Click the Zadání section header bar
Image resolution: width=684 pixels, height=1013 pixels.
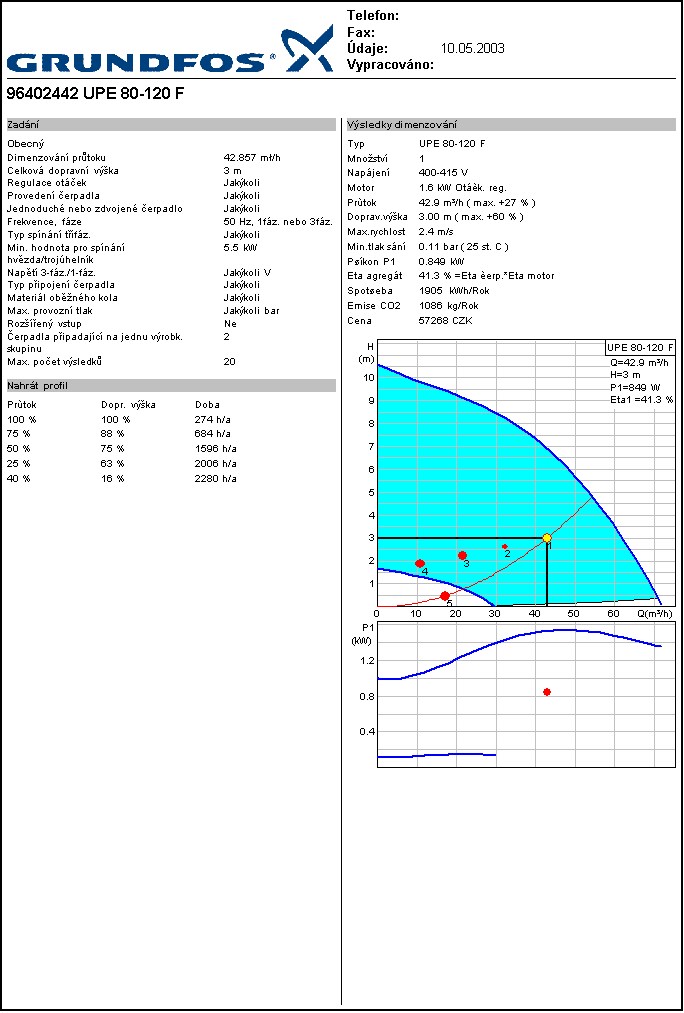tap(170, 125)
